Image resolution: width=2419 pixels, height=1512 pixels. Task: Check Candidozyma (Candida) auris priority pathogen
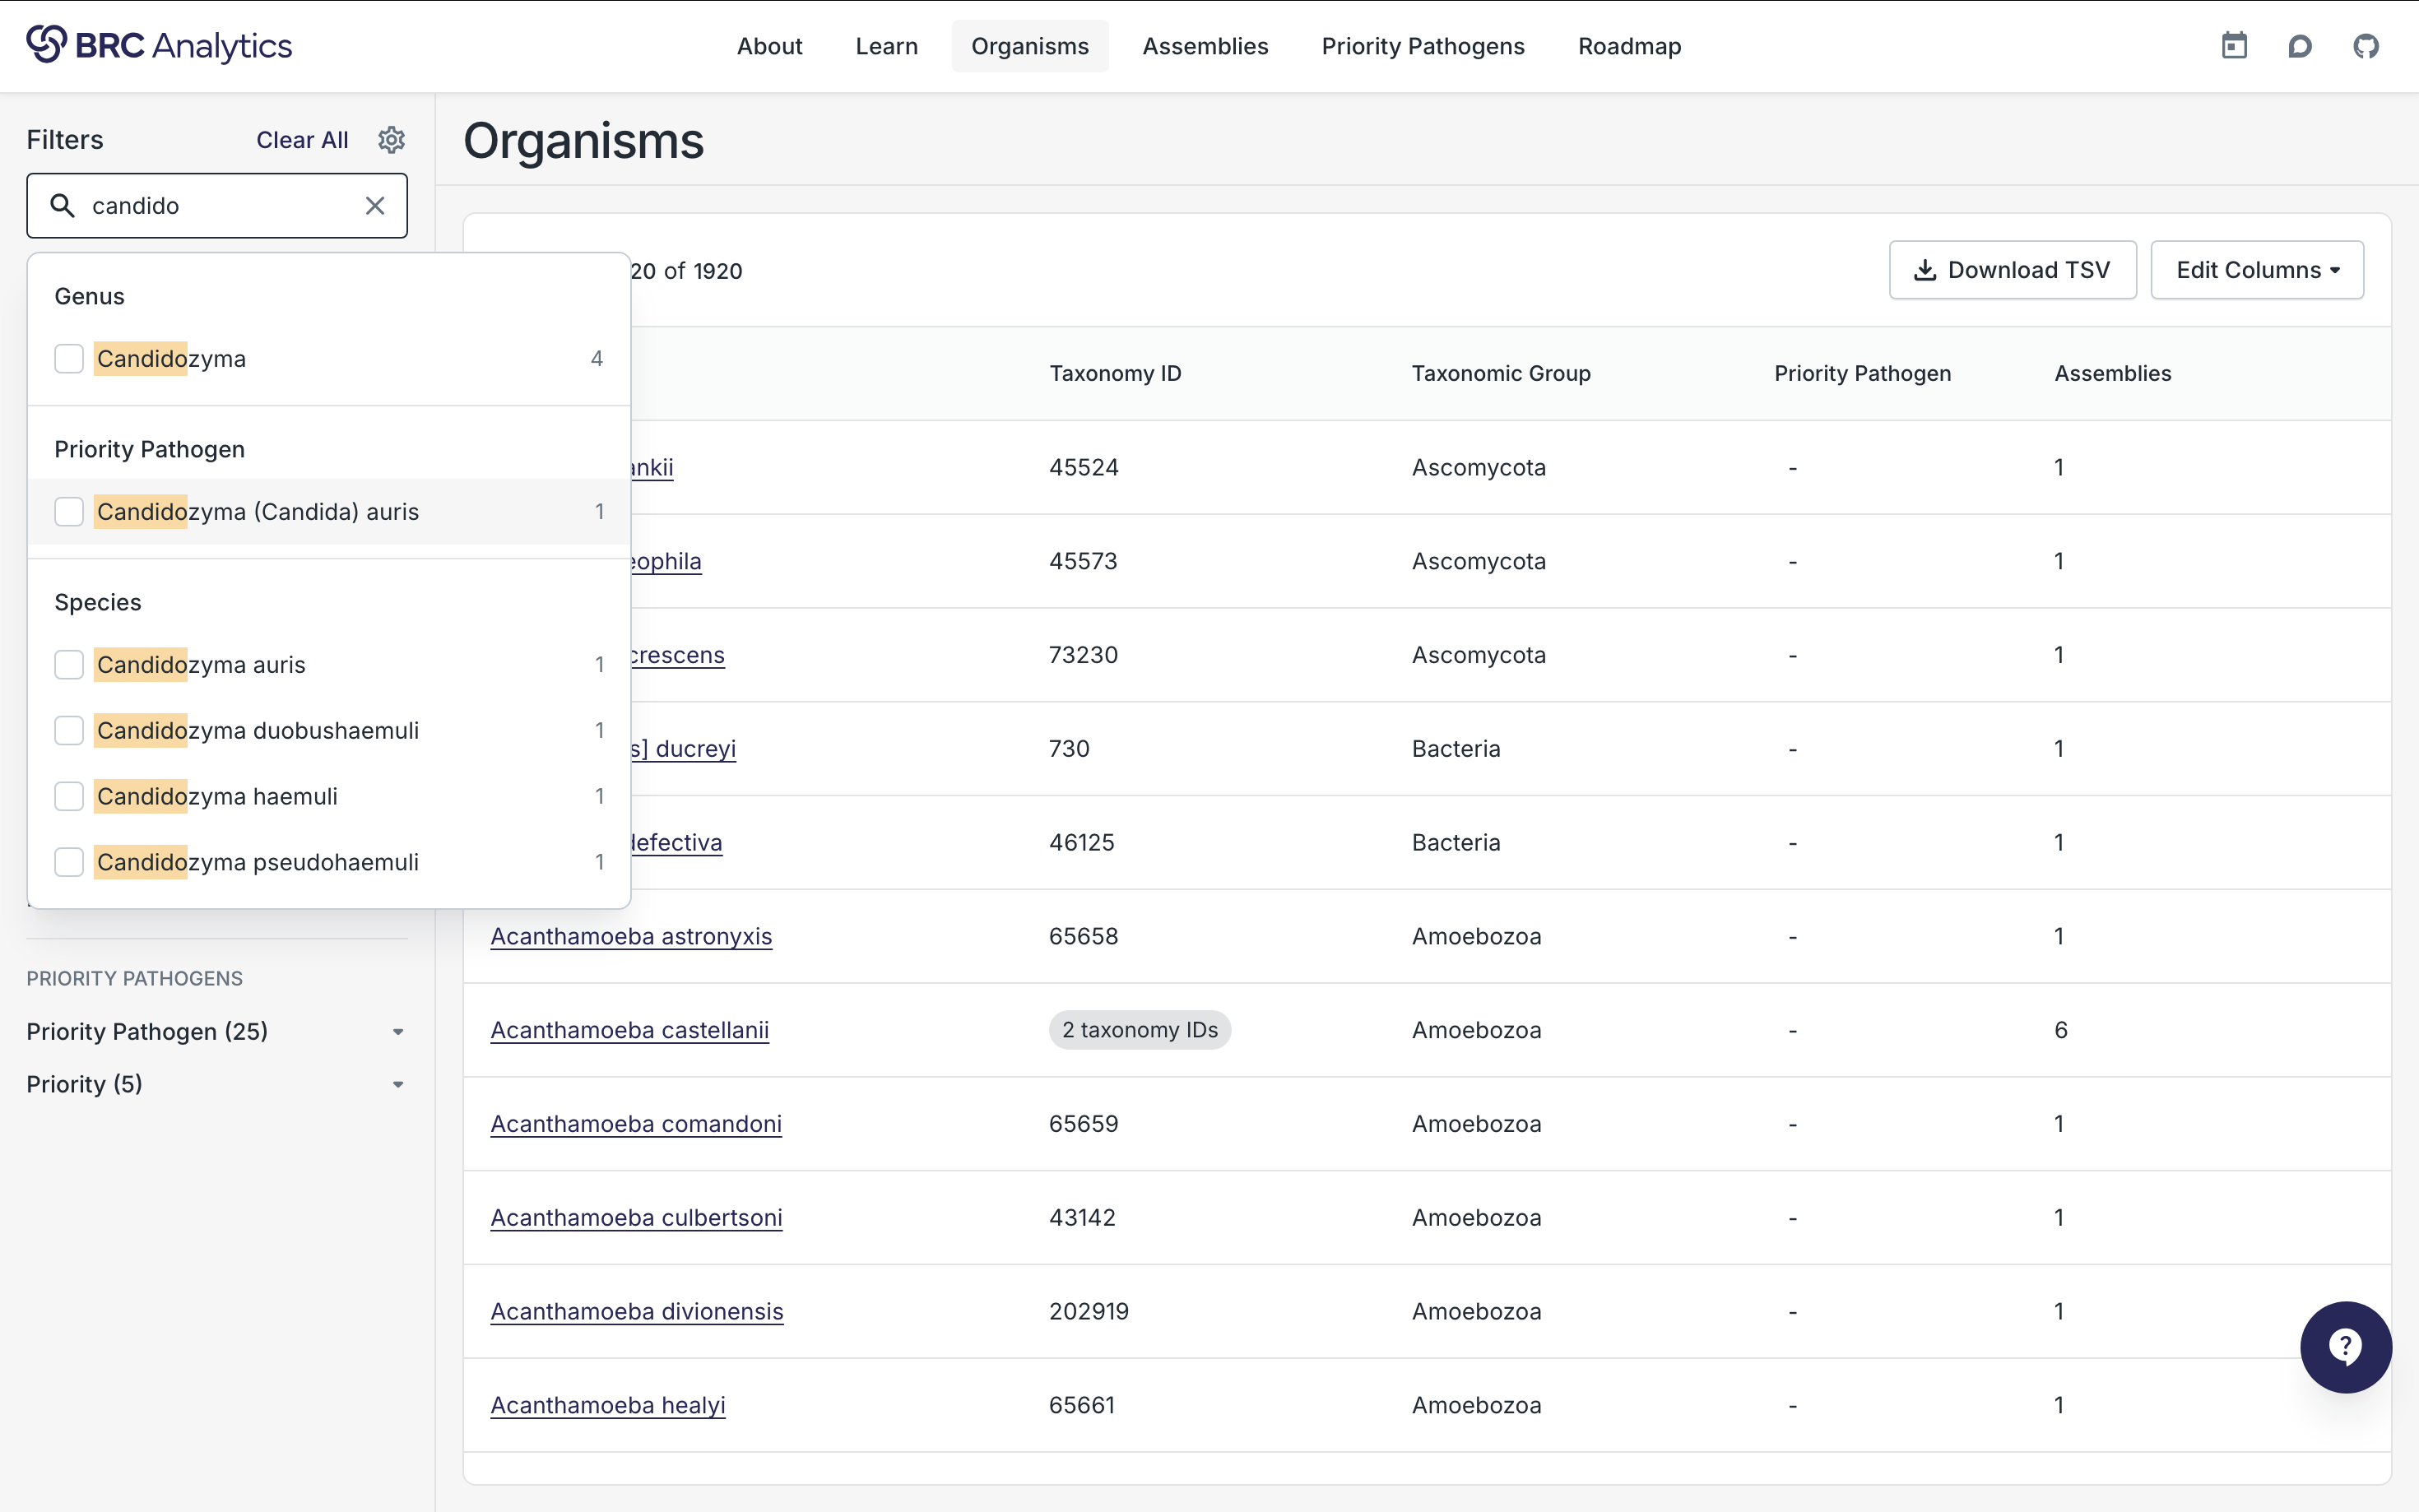tap(69, 512)
